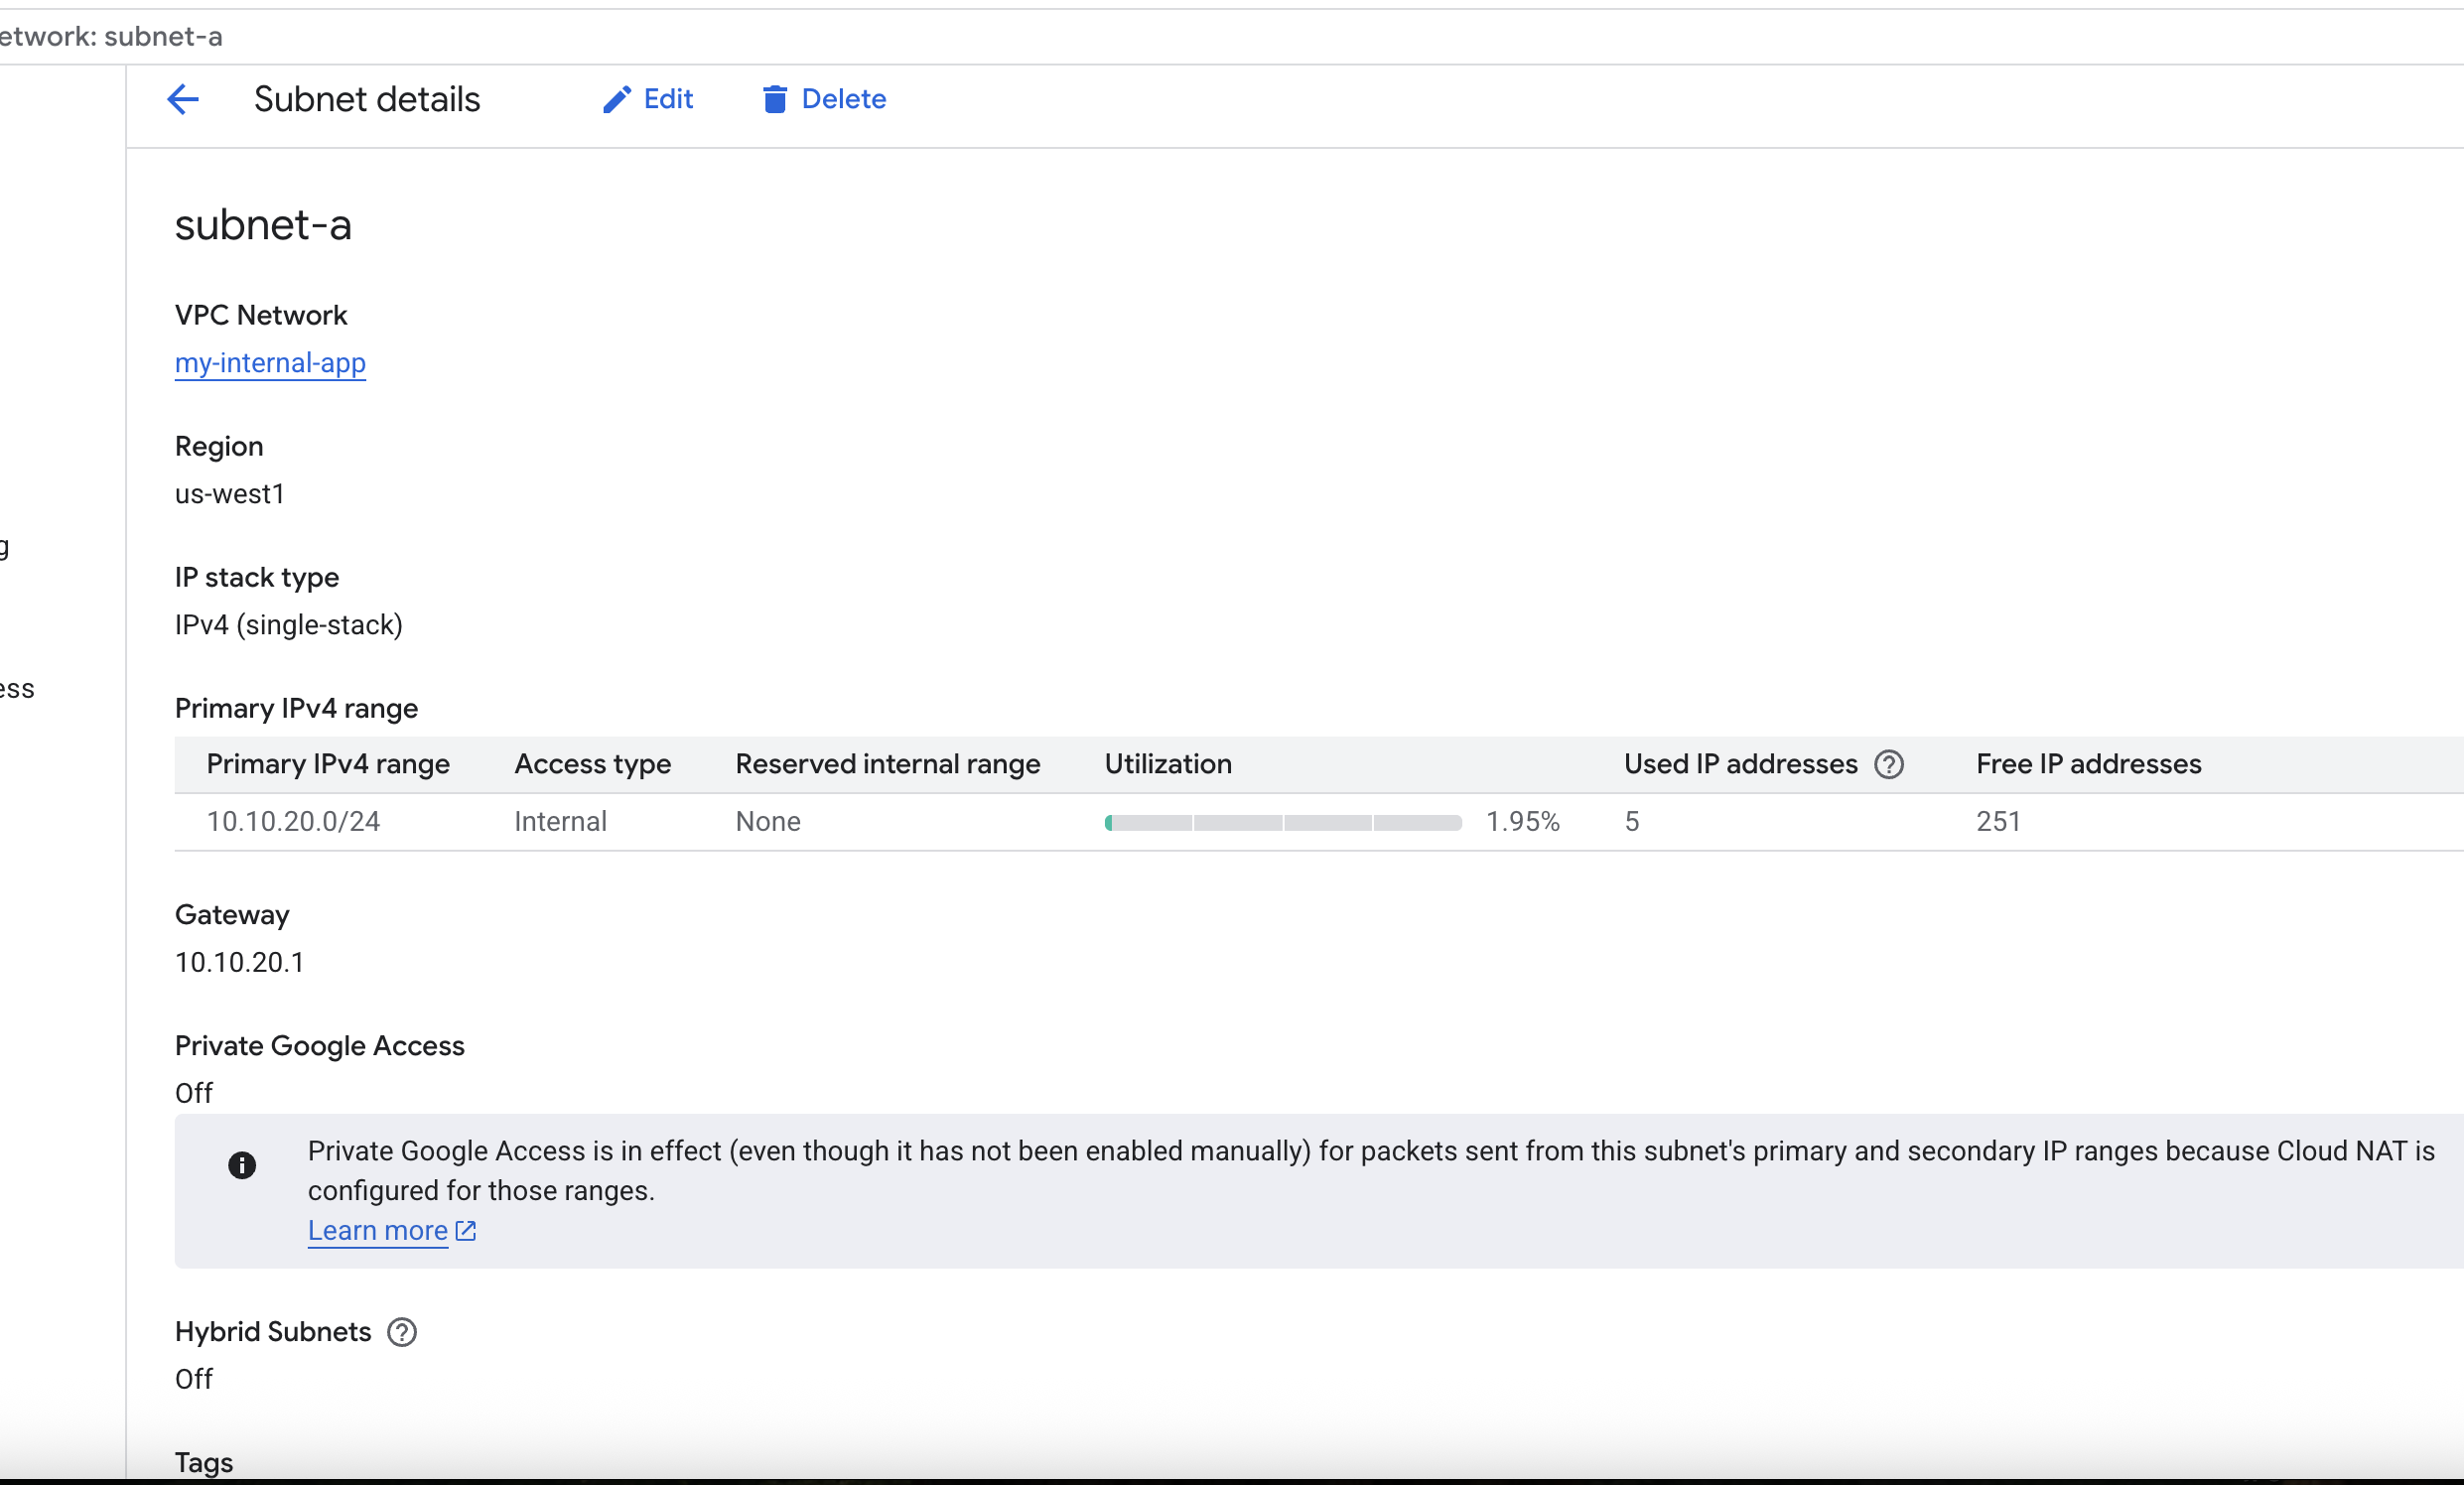2464x1485 pixels.
Task: Open Used IP addresses help icon
Action: point(1888,765)
